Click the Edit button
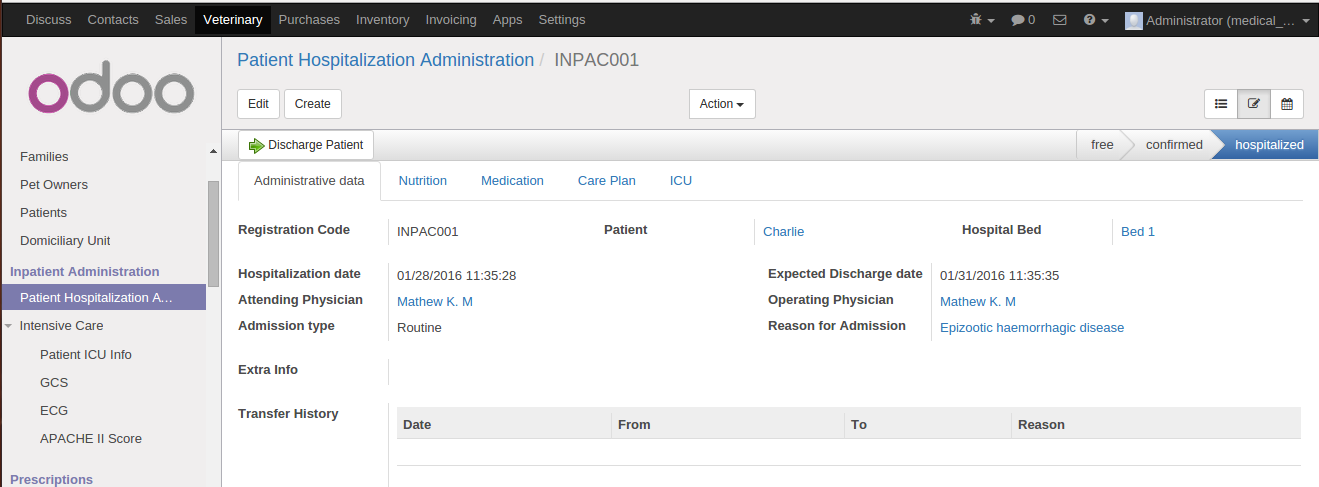 pyautogui.click(x=258, y=104)
